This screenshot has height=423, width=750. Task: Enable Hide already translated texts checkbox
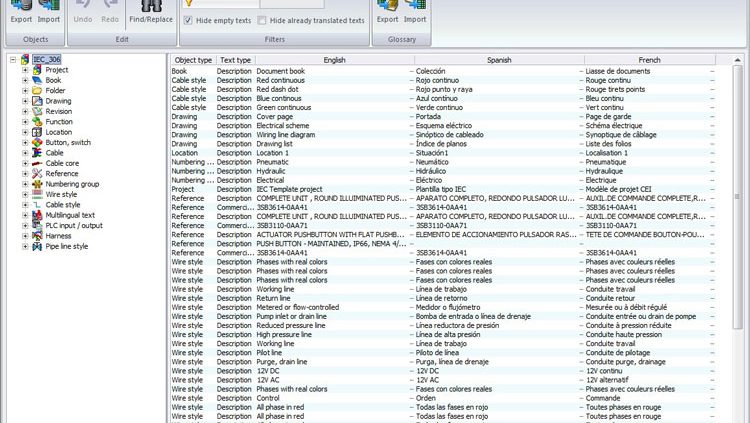(x=262, y=20)
